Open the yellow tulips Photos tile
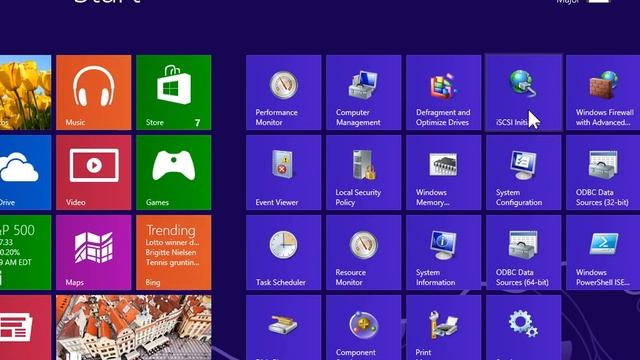640x360 pixels. [x=25, y=93]
